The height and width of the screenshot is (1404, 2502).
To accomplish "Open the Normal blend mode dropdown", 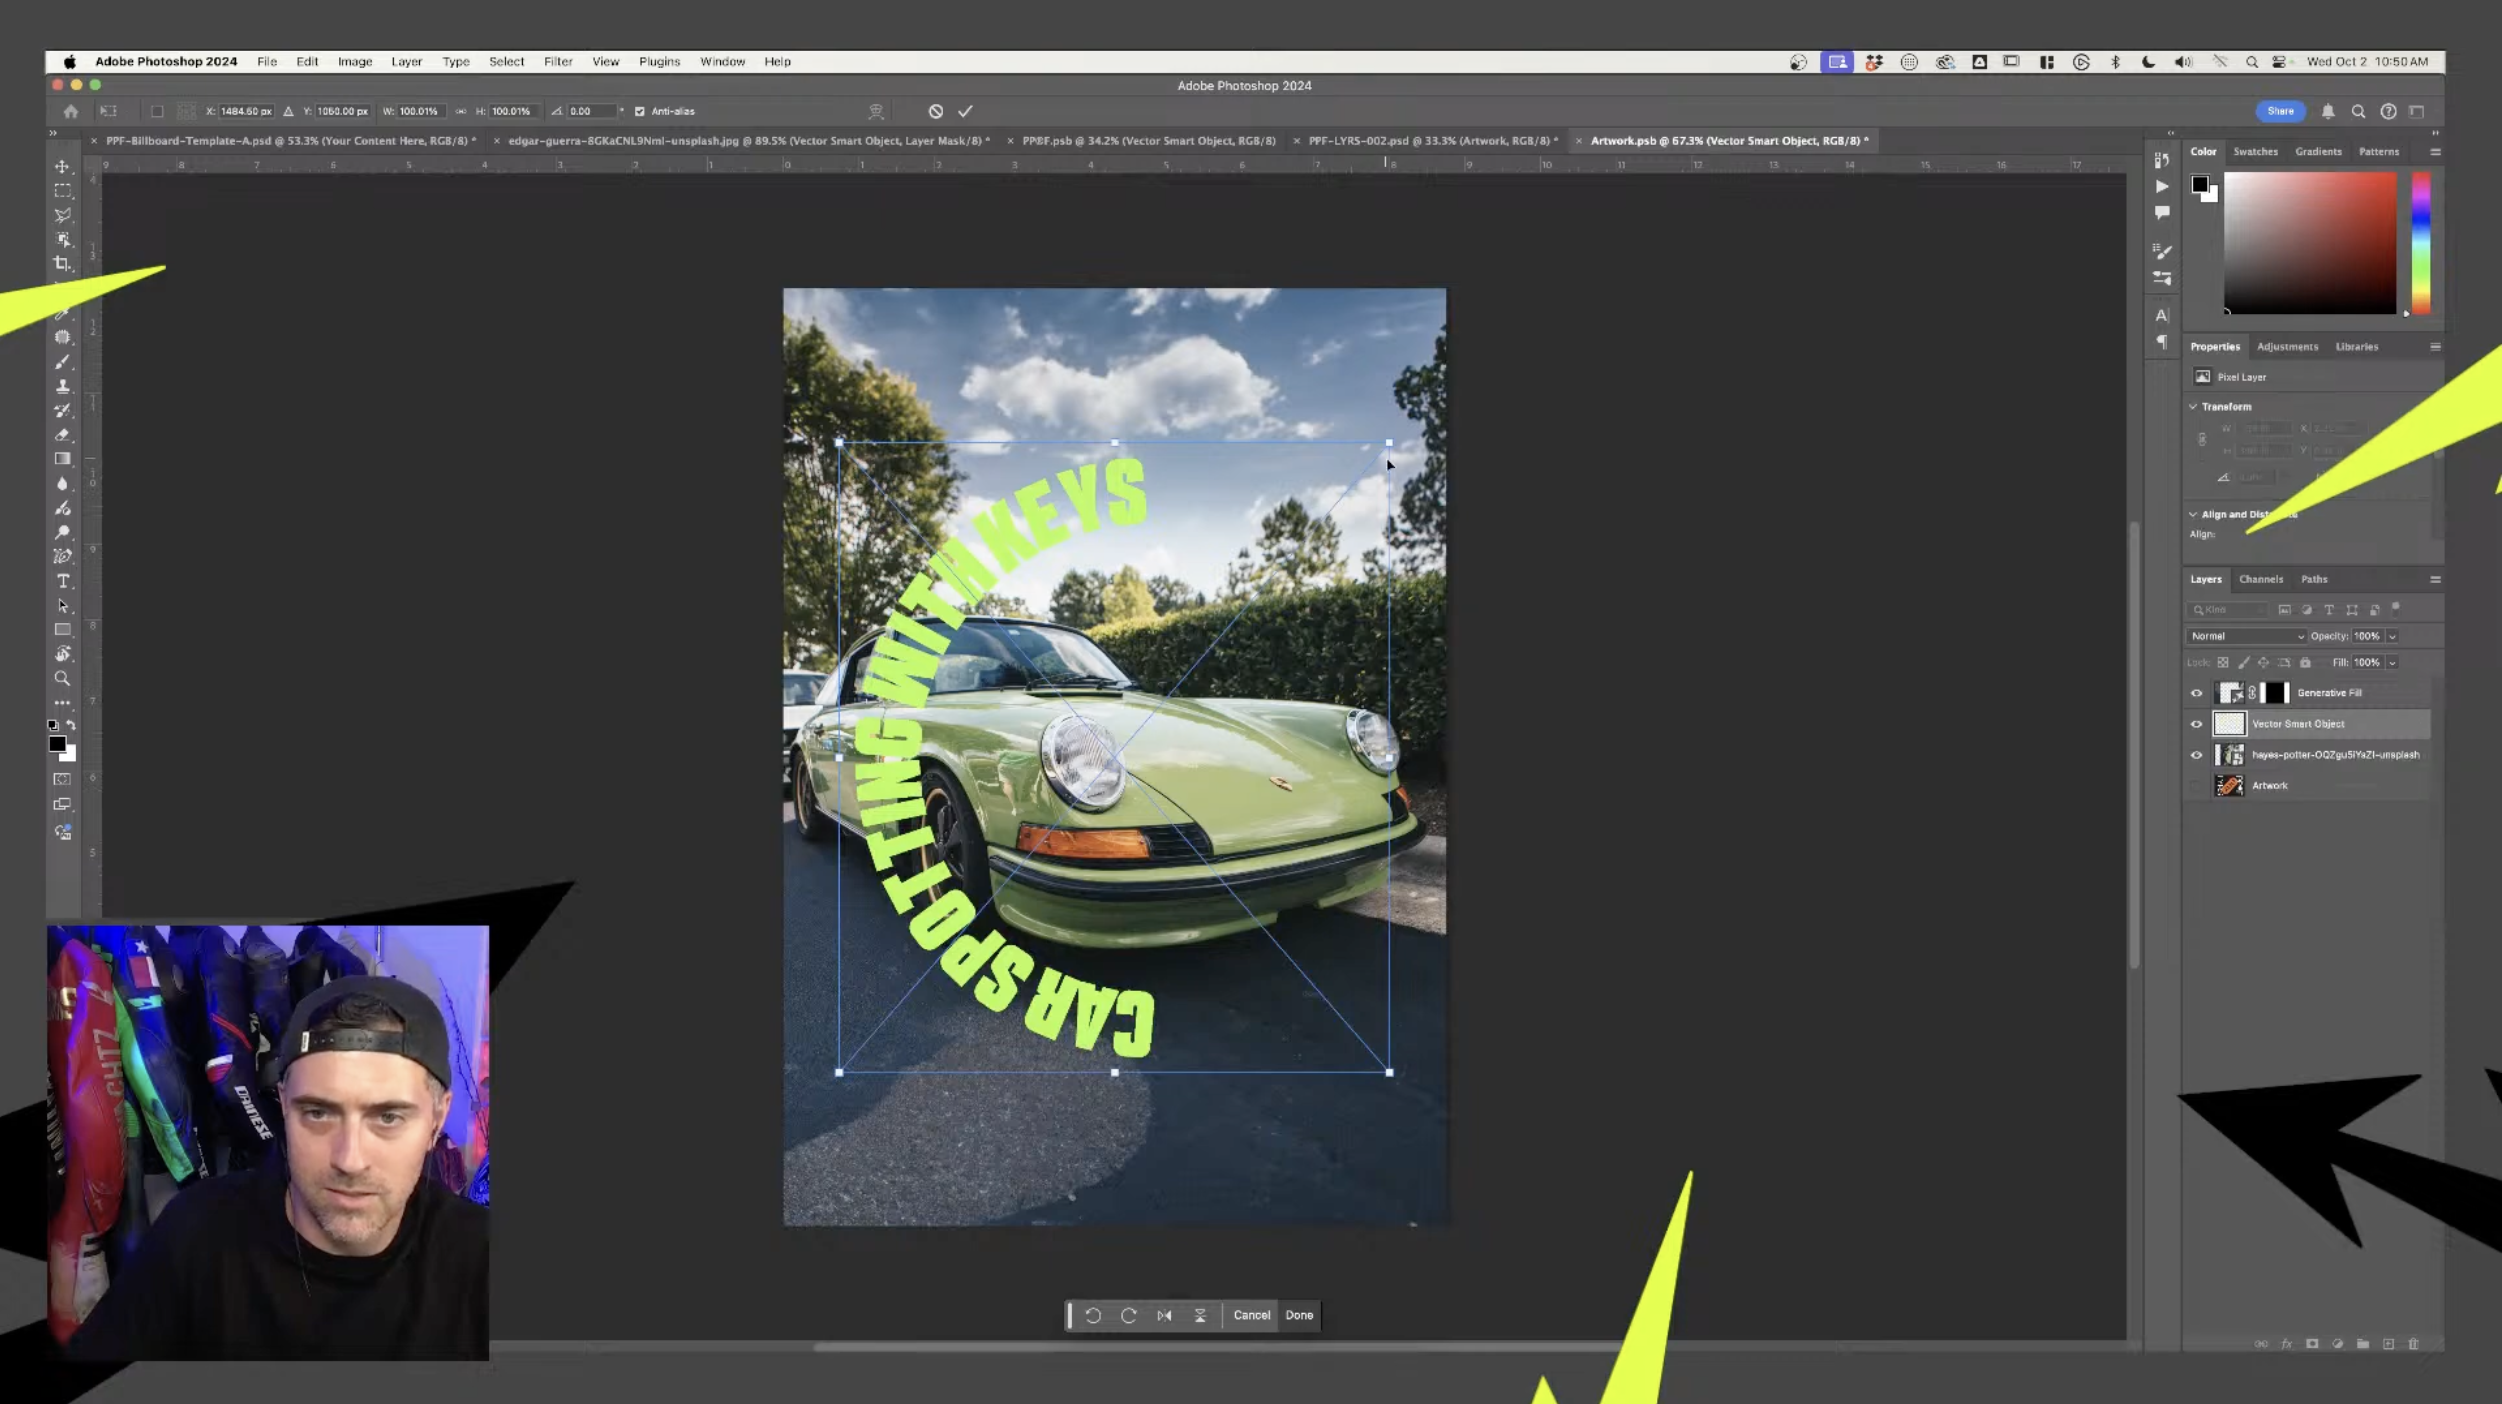I will 2246,636.
